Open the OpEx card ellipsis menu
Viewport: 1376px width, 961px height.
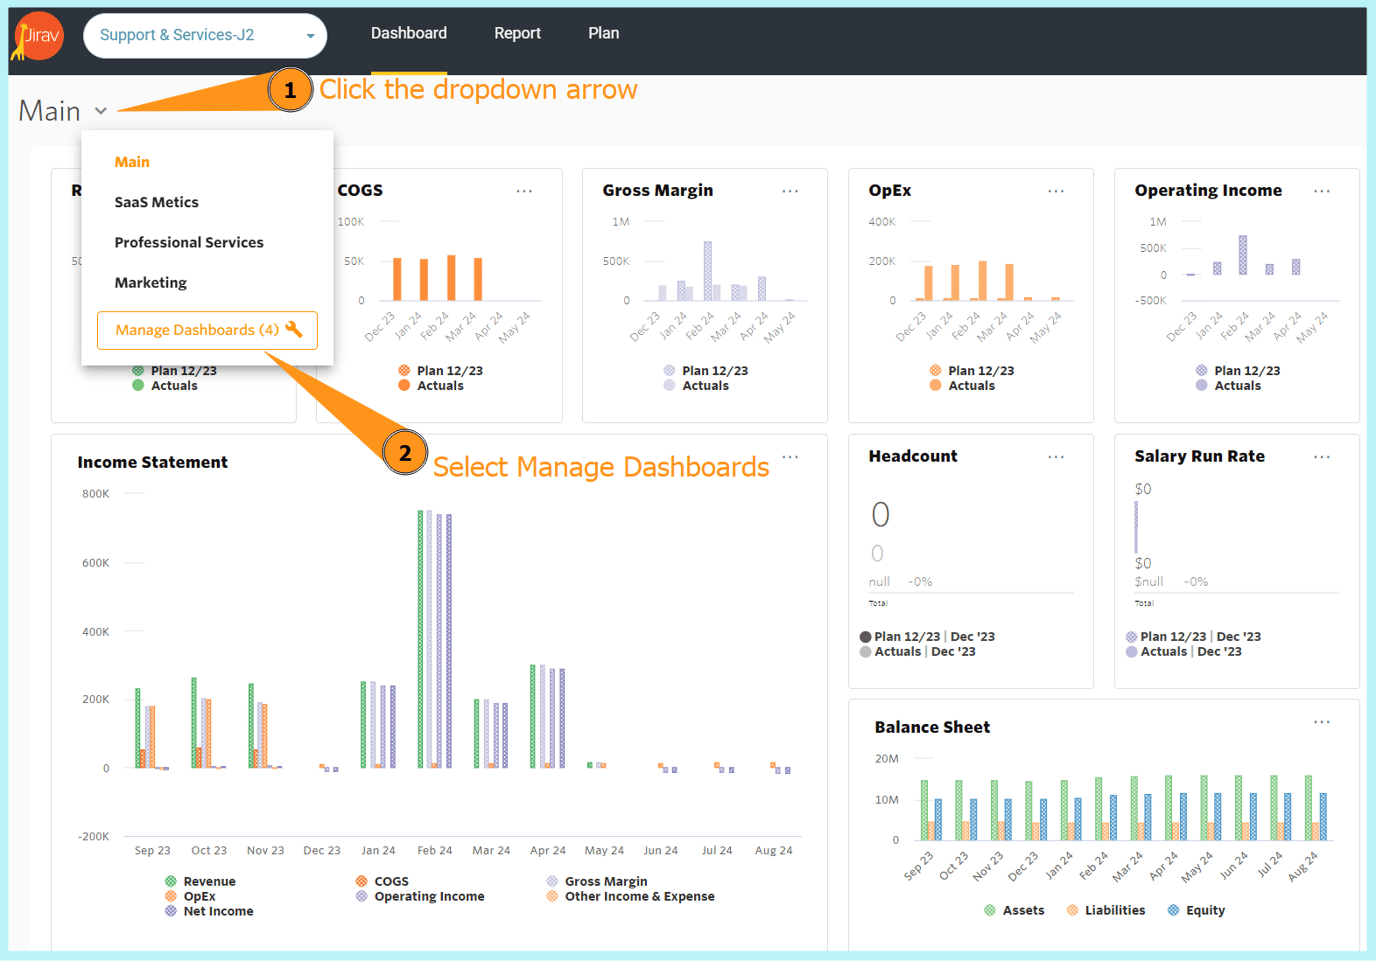pos(1056,191)
